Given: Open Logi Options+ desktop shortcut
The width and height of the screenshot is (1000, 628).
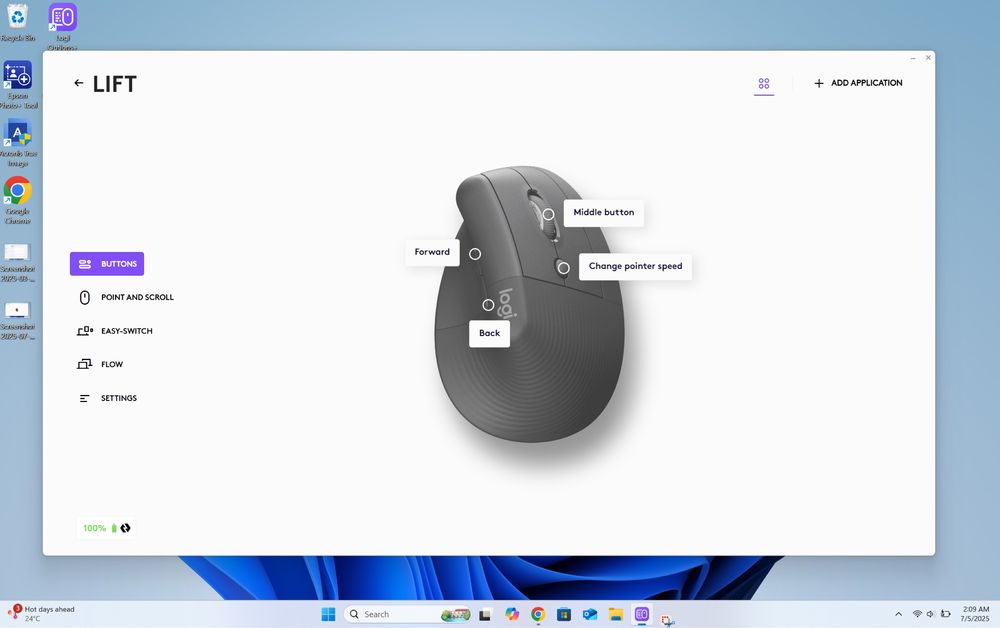Looking at the screenshot, I should coord(62,26).
